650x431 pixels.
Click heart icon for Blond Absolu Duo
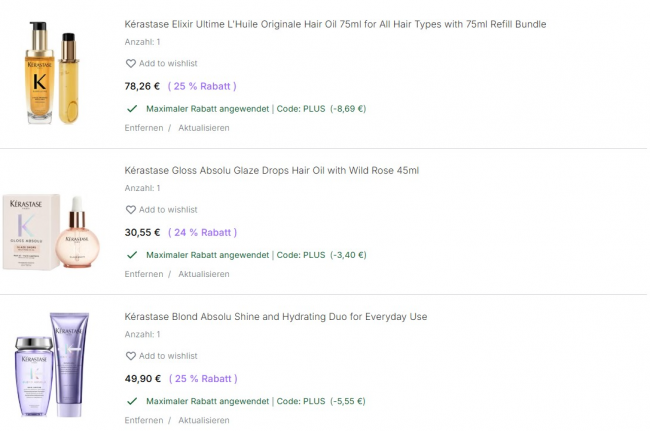(x=130, y=356)
